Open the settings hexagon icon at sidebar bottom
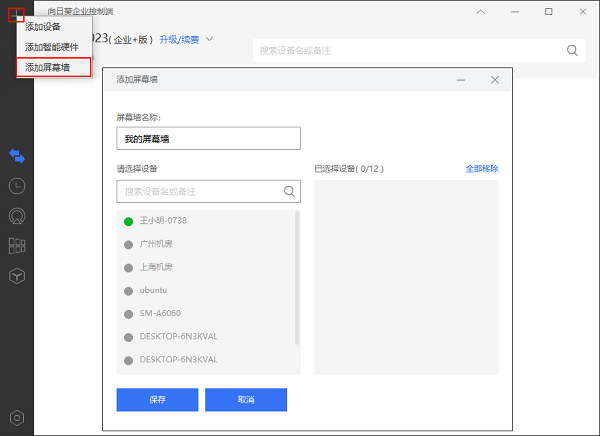The height and width of the screenshot is (436, 600). click(17, 418)
